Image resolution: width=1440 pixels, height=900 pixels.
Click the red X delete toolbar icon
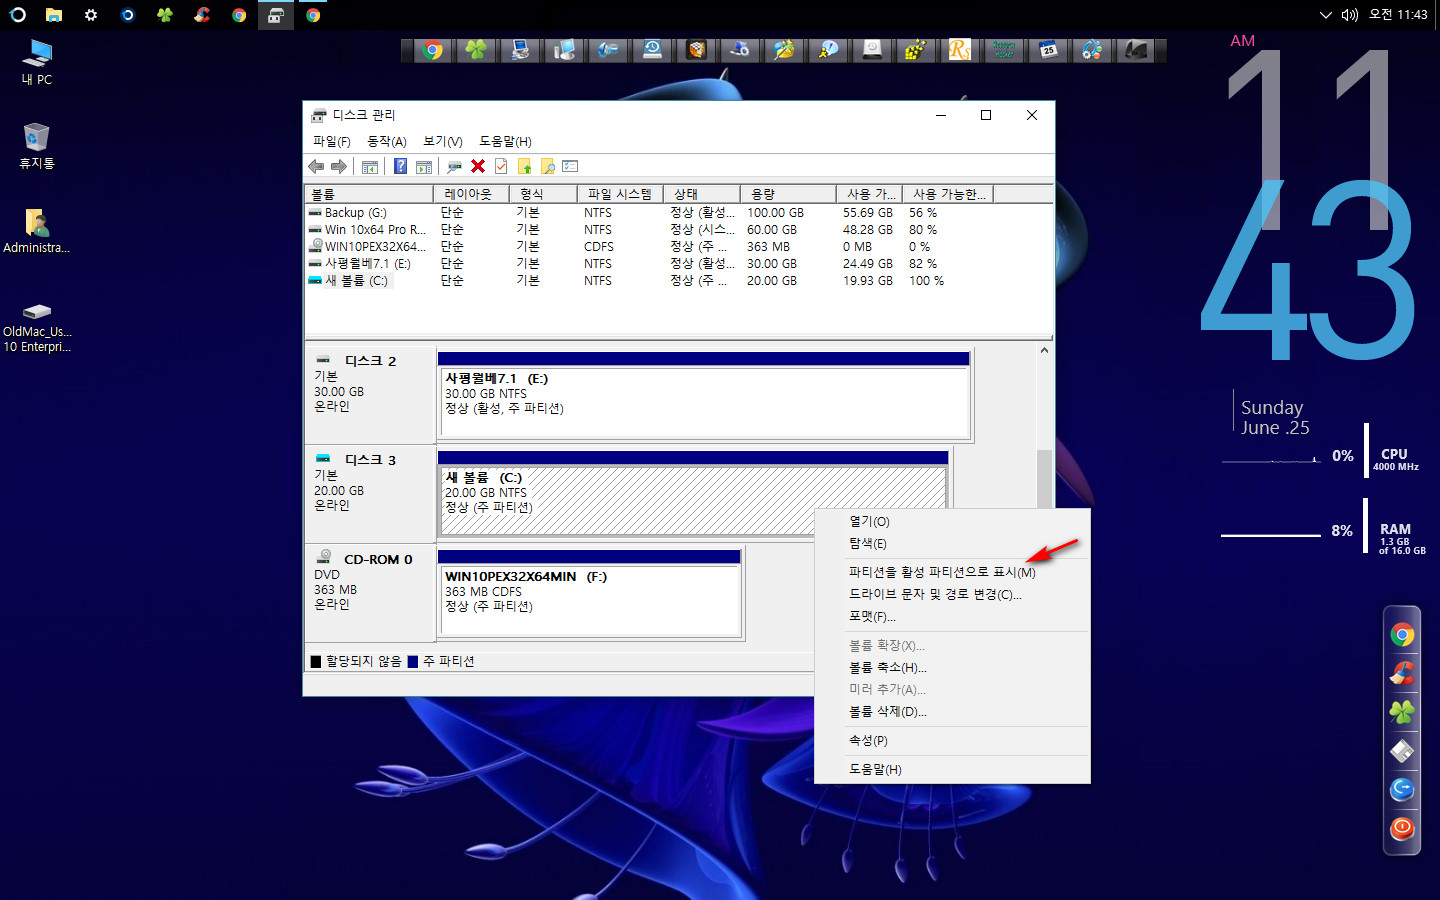[478, 166]
